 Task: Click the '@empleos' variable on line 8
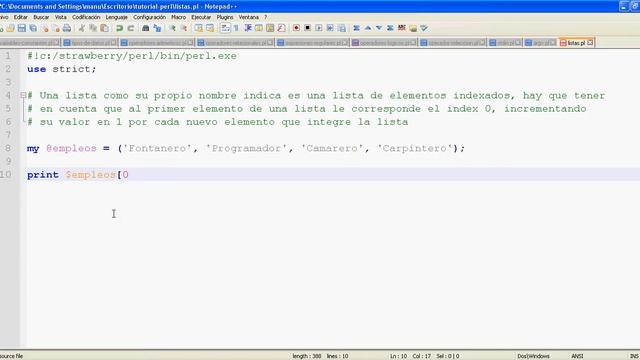tap(71, 148)
